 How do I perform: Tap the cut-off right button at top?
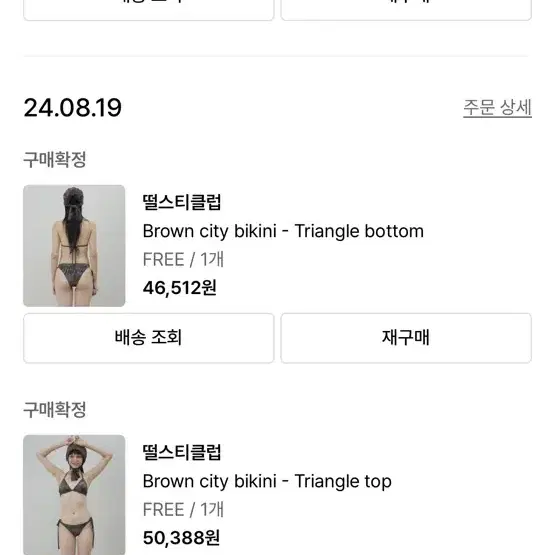click(406, 10)
